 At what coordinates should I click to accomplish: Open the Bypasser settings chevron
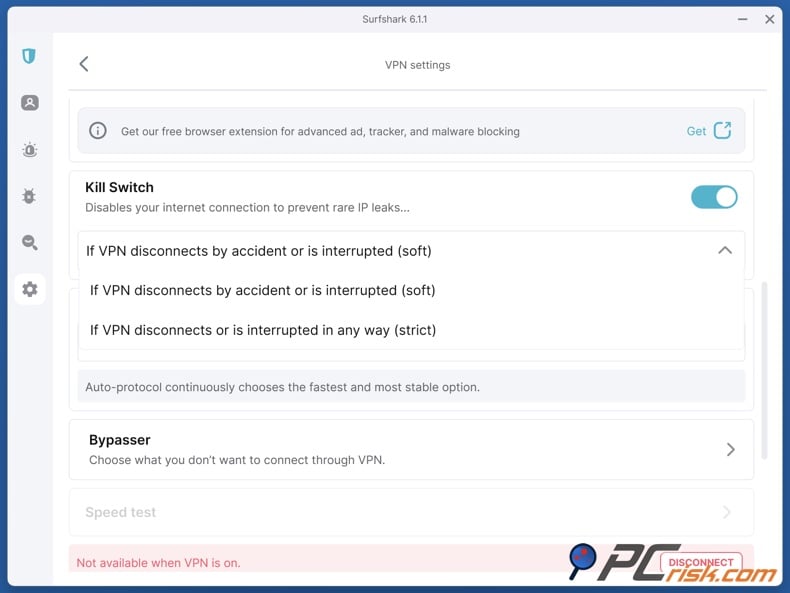pos(731,449)
